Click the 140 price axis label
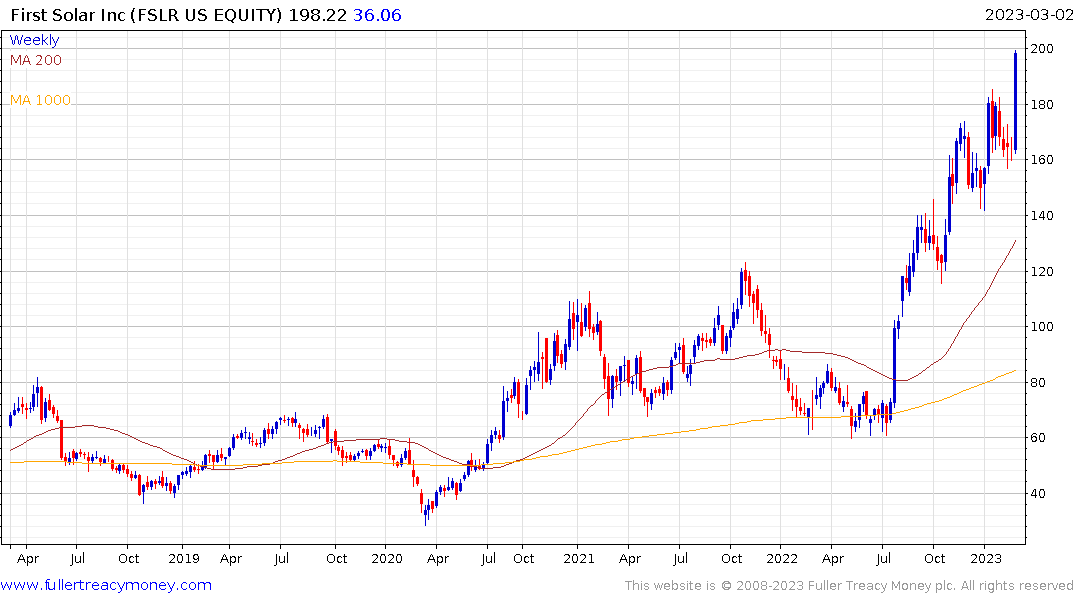Viewport: 1075px width, 600px height. pyautogui.click(x=1042, y=215)
